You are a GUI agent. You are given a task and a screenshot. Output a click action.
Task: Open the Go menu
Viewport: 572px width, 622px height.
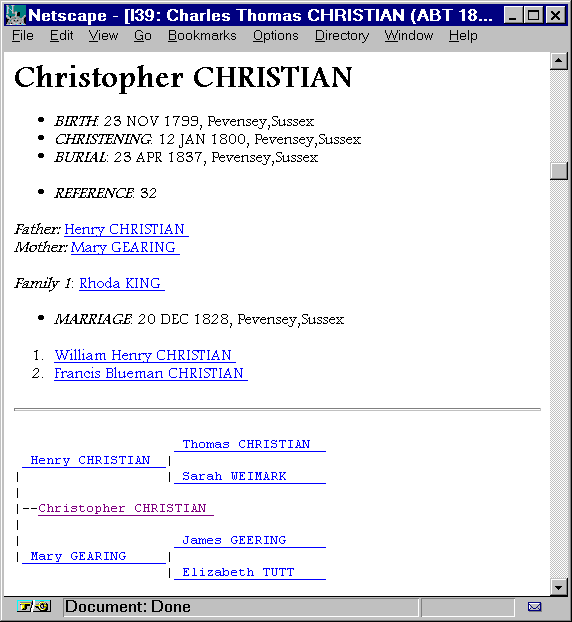(x=142, y=36)
